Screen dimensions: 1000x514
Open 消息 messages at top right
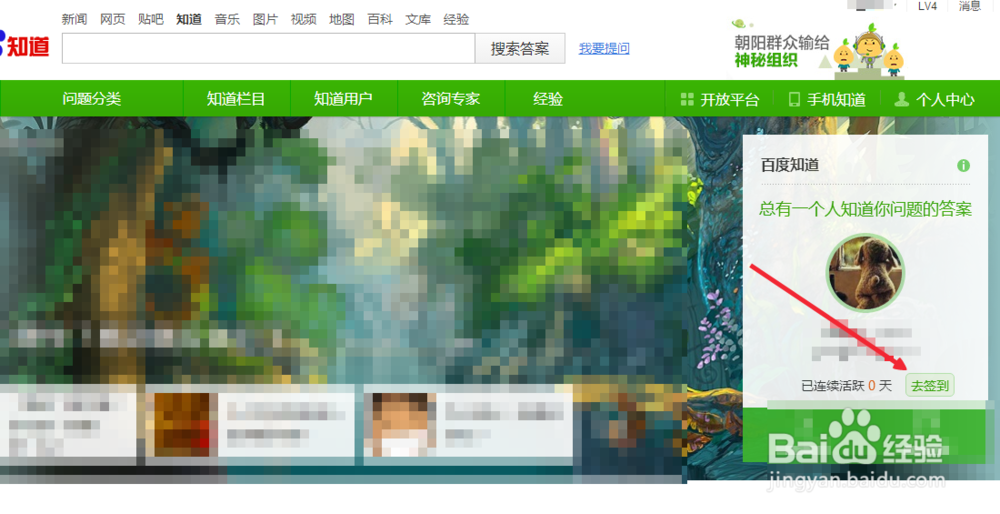969,6
